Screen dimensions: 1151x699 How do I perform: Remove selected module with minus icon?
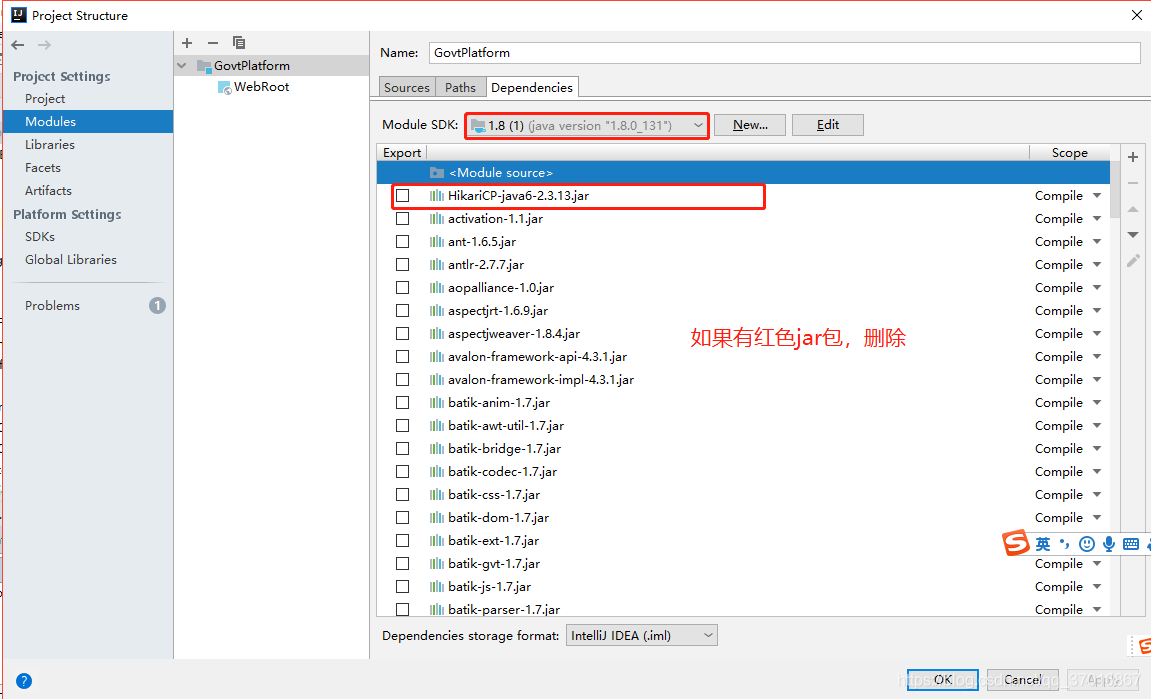pos(213,43)
